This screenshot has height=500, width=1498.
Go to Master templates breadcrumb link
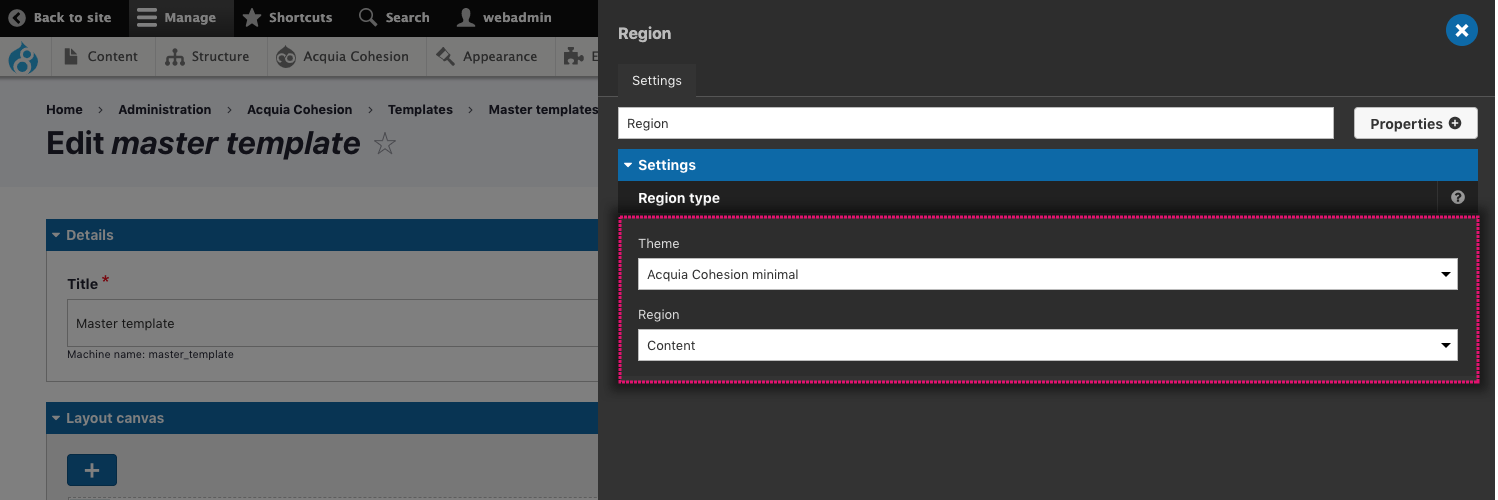(543, 109)
